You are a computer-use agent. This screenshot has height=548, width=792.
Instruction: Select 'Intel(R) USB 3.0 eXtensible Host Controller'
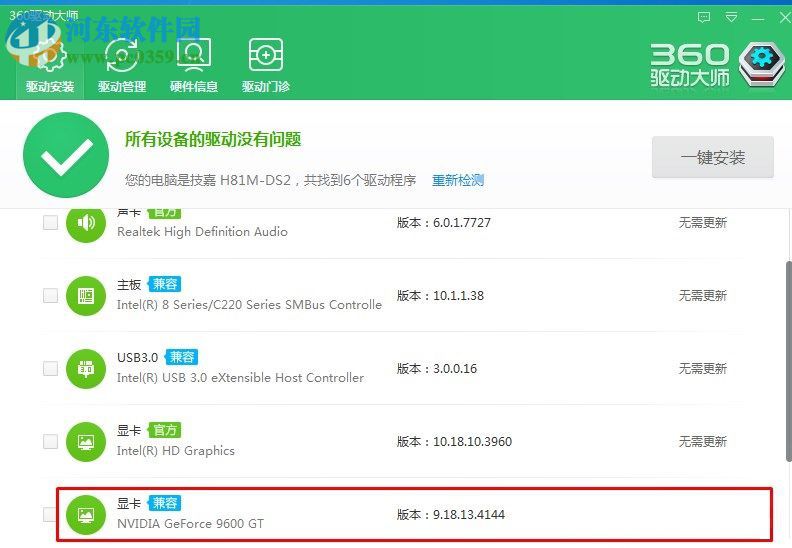click(x=240, y=378)
